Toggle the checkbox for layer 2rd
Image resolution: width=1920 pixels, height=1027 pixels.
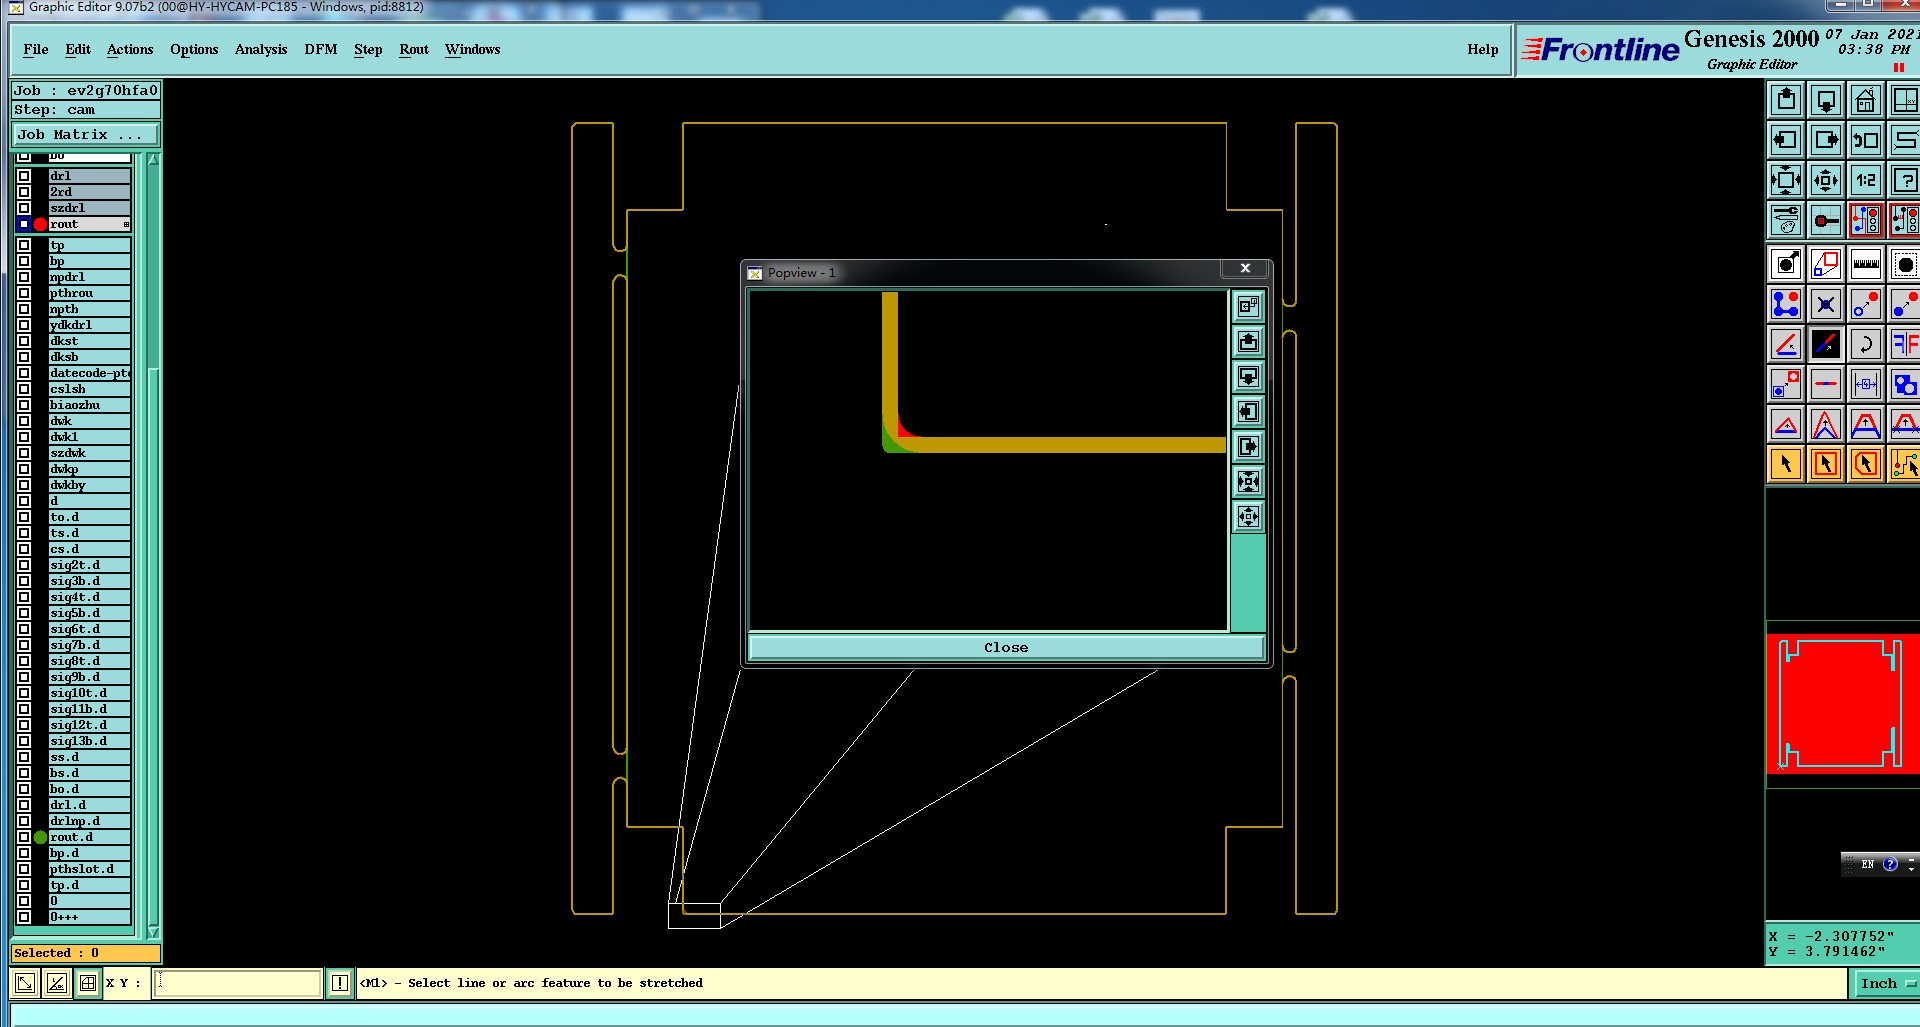coord(24,192)
